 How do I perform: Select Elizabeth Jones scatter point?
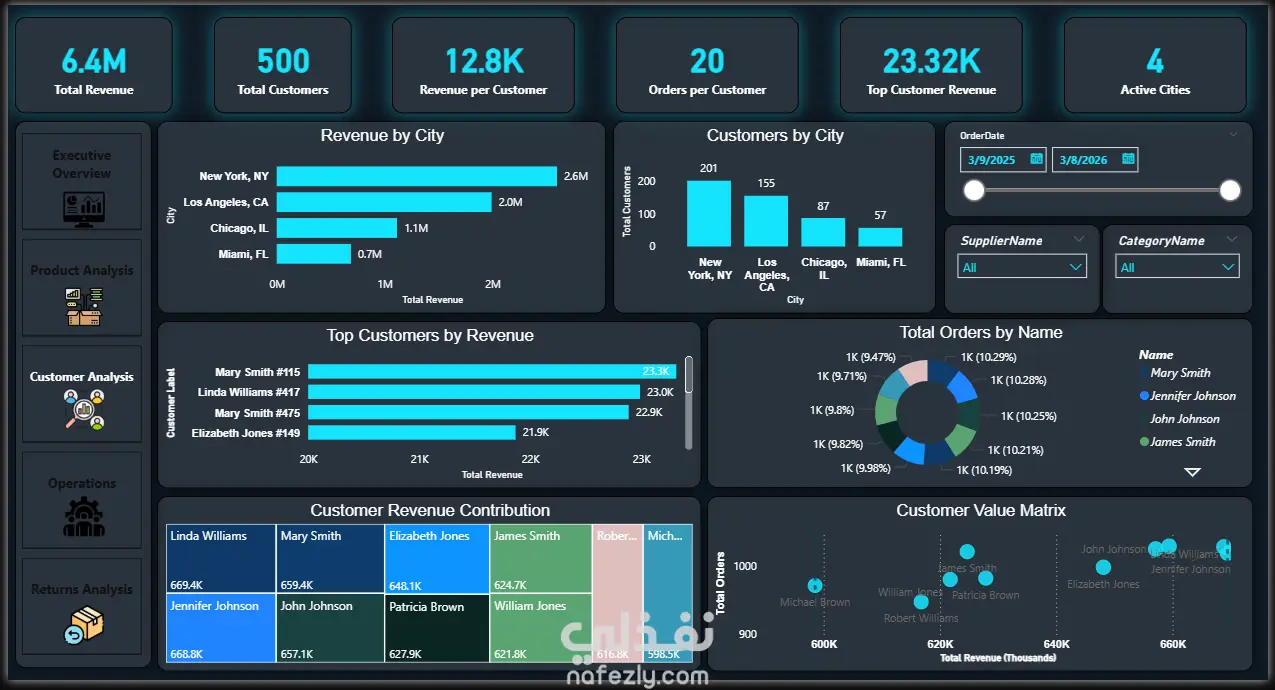click(1103, 567)
